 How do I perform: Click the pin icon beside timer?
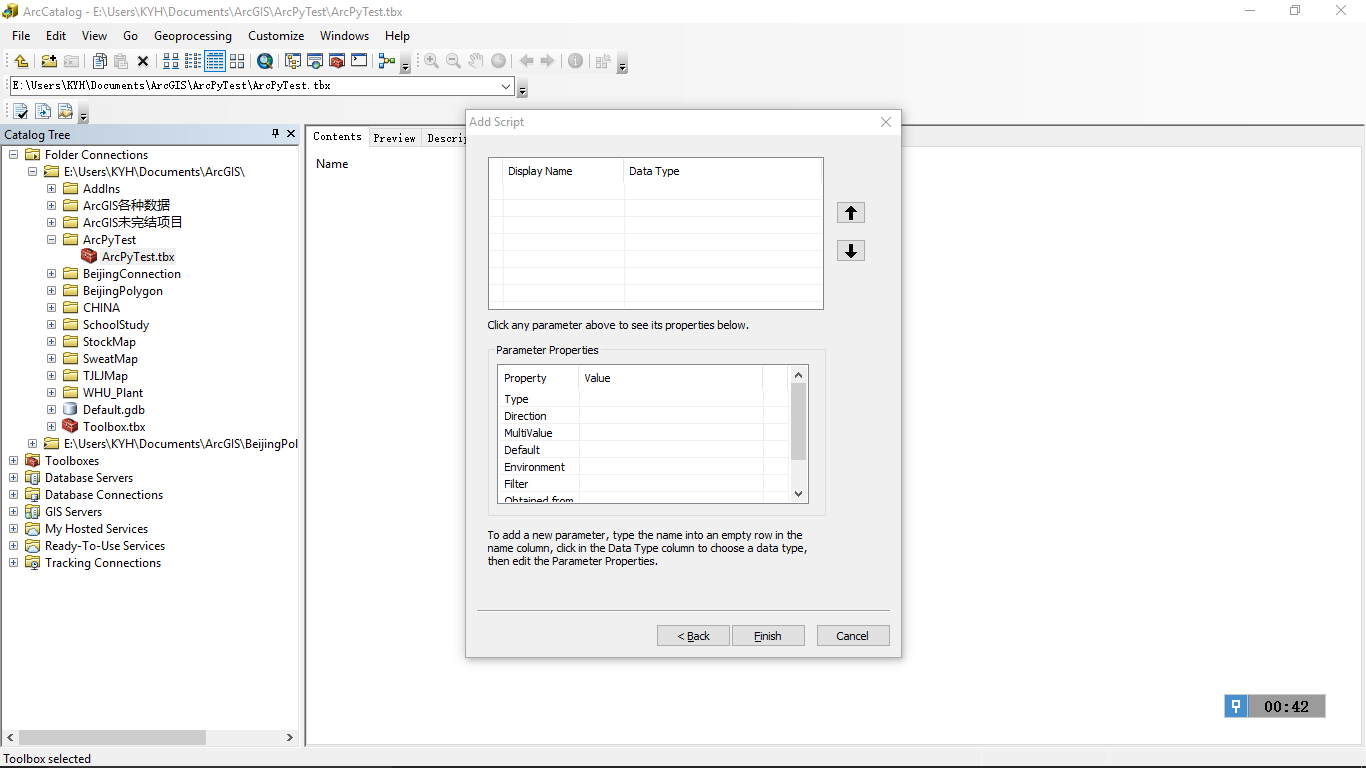(x=1236, y=707)
